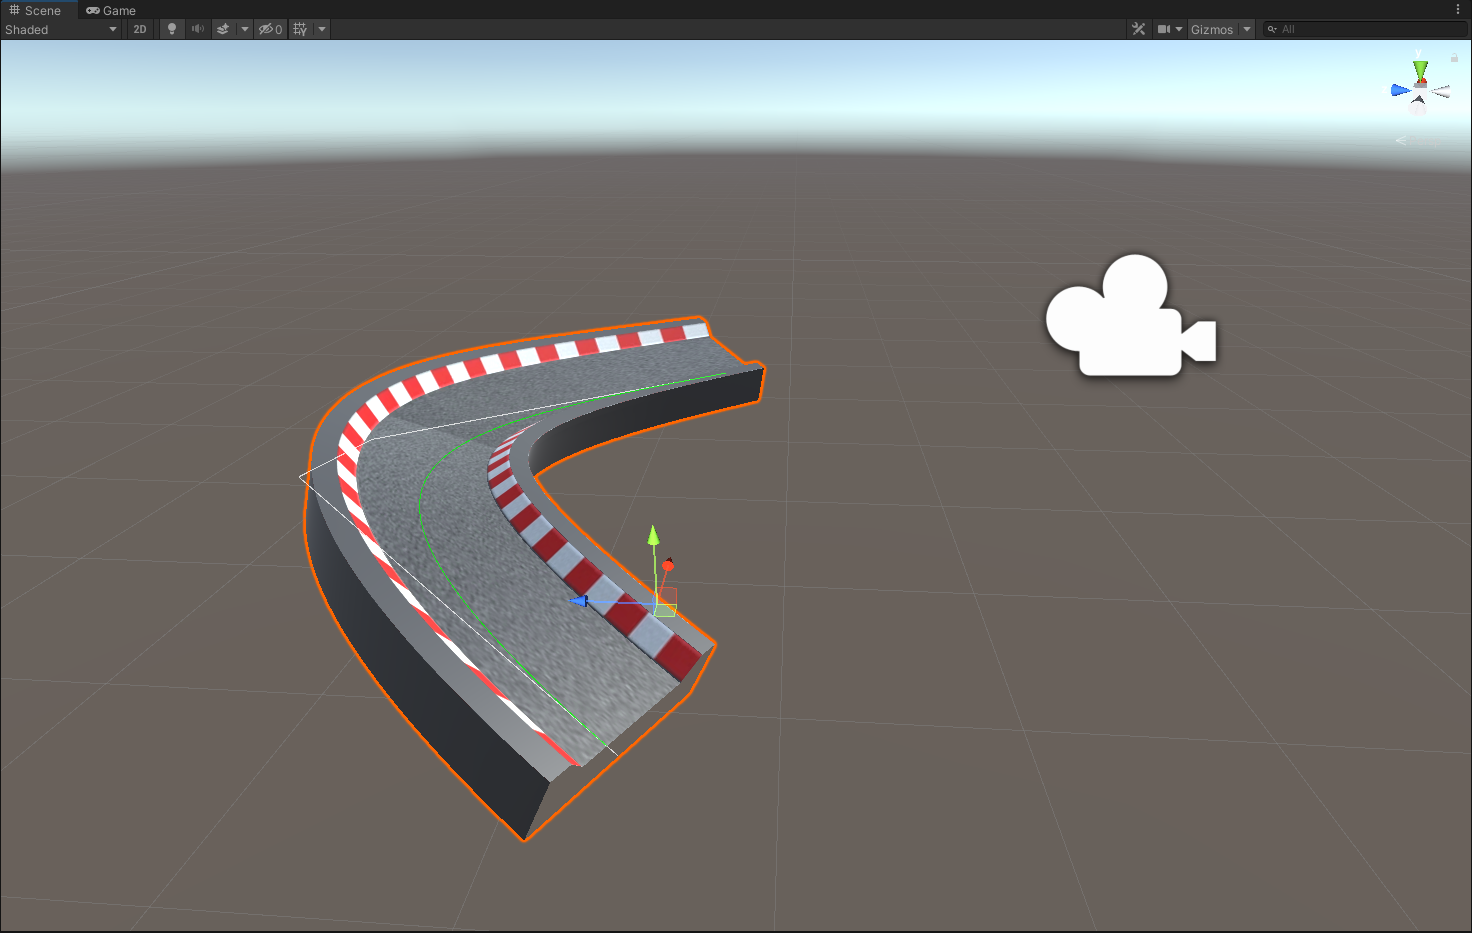Image resolution: width=1472 pixels, height=933 pixels.
Task: Open the scene view kebab menu
Action: point(1457,9)
